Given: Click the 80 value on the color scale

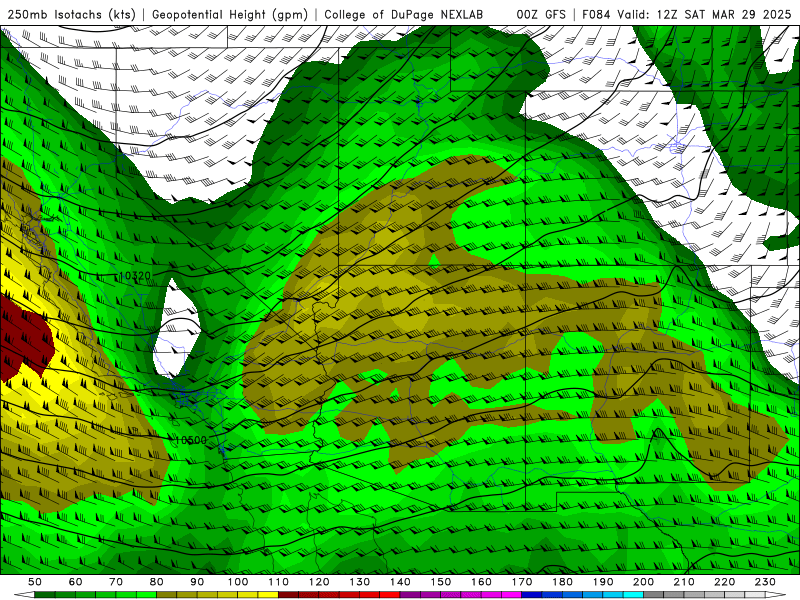Looking at the screenshot, I should (157, 582).
